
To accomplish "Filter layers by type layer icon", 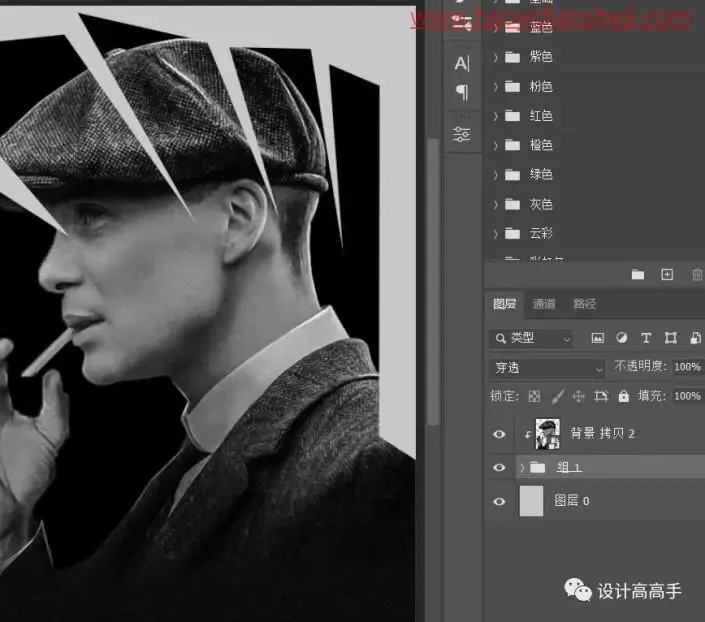I will (x=646, y=338).
